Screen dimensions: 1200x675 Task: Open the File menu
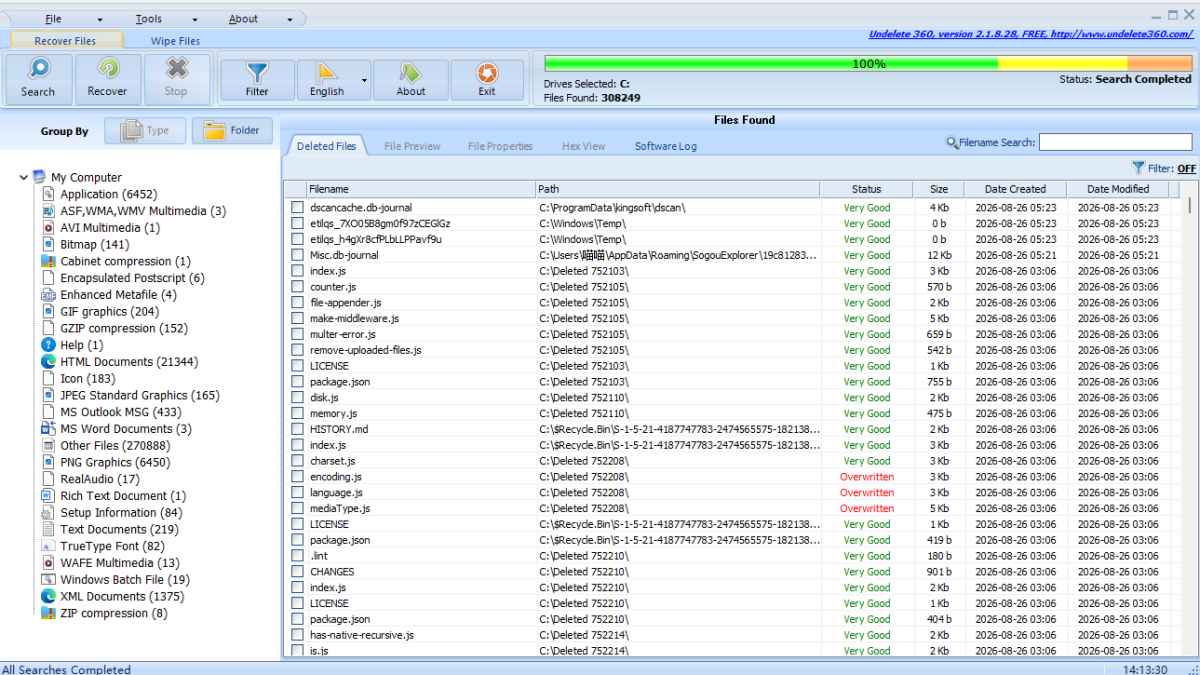pos(53,19)
